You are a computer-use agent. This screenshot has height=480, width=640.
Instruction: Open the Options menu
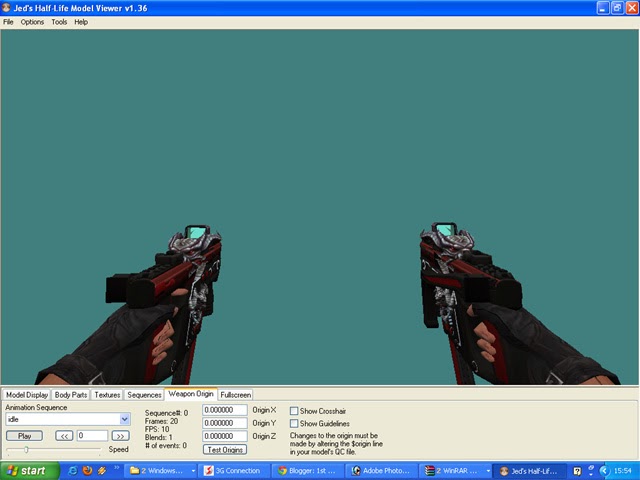(x=32, y=22)
